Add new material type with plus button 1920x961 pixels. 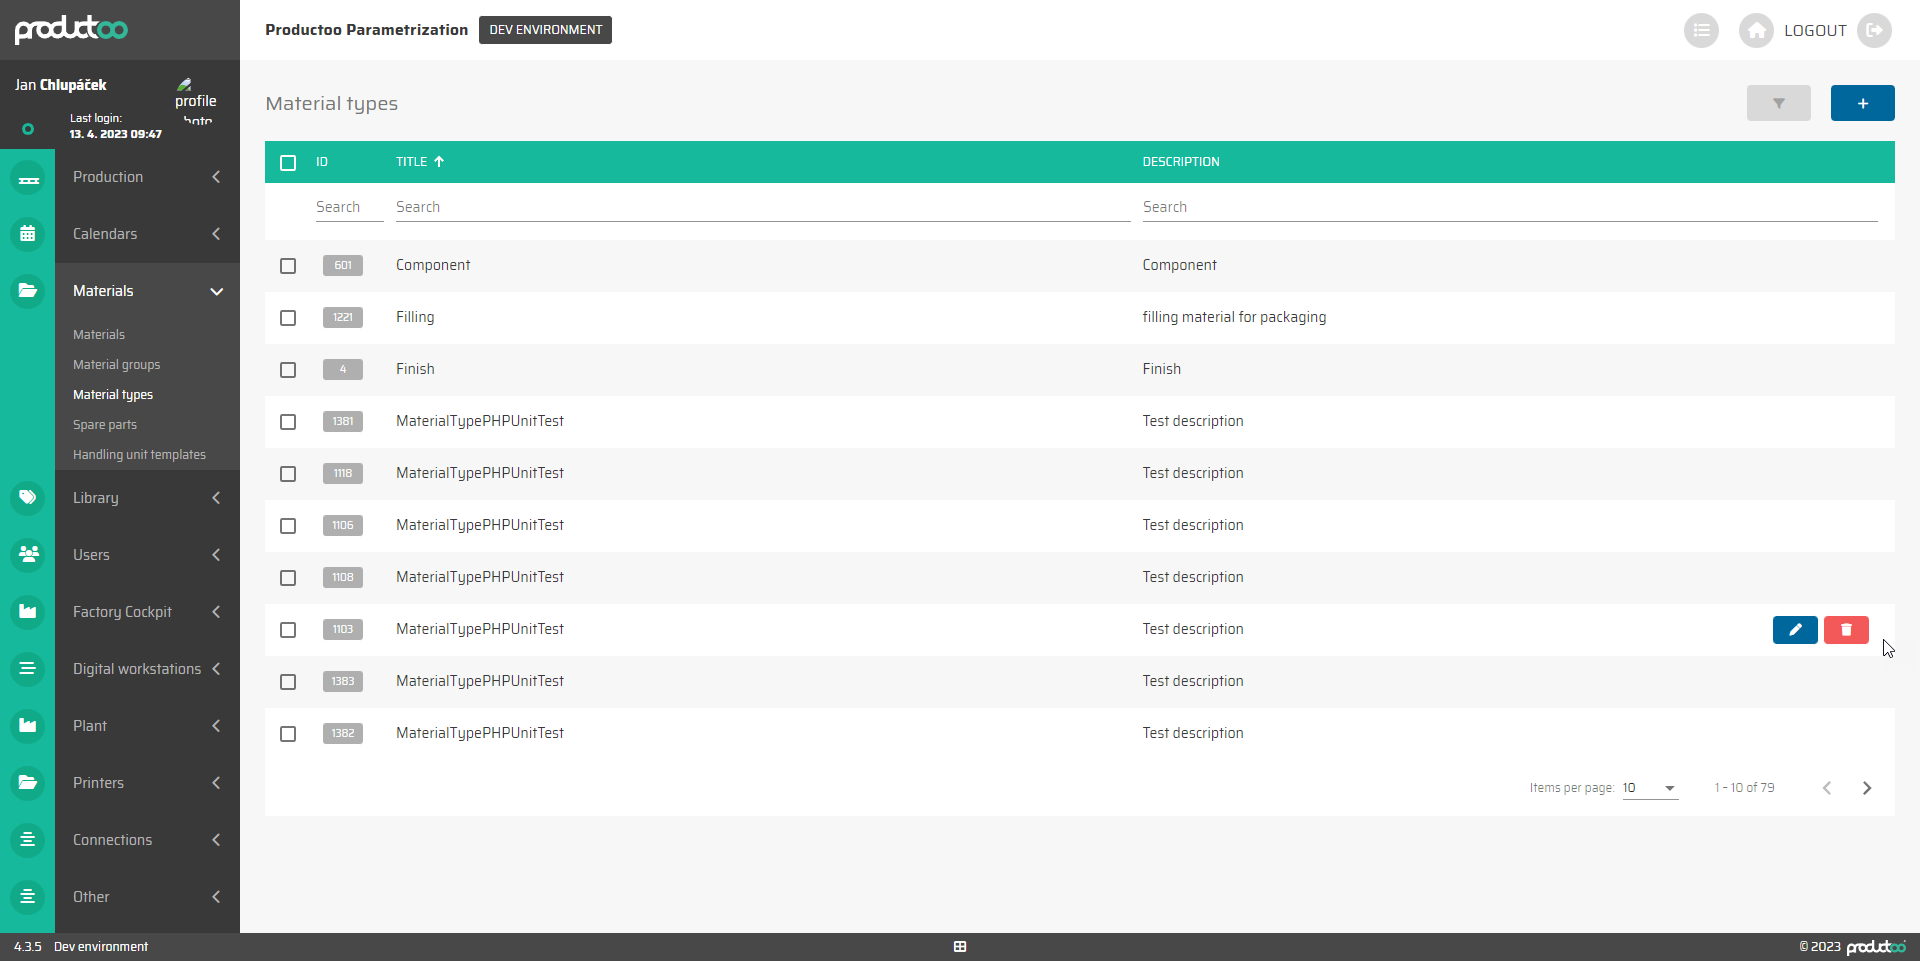pyautogui.click(x=1862, y=103)
